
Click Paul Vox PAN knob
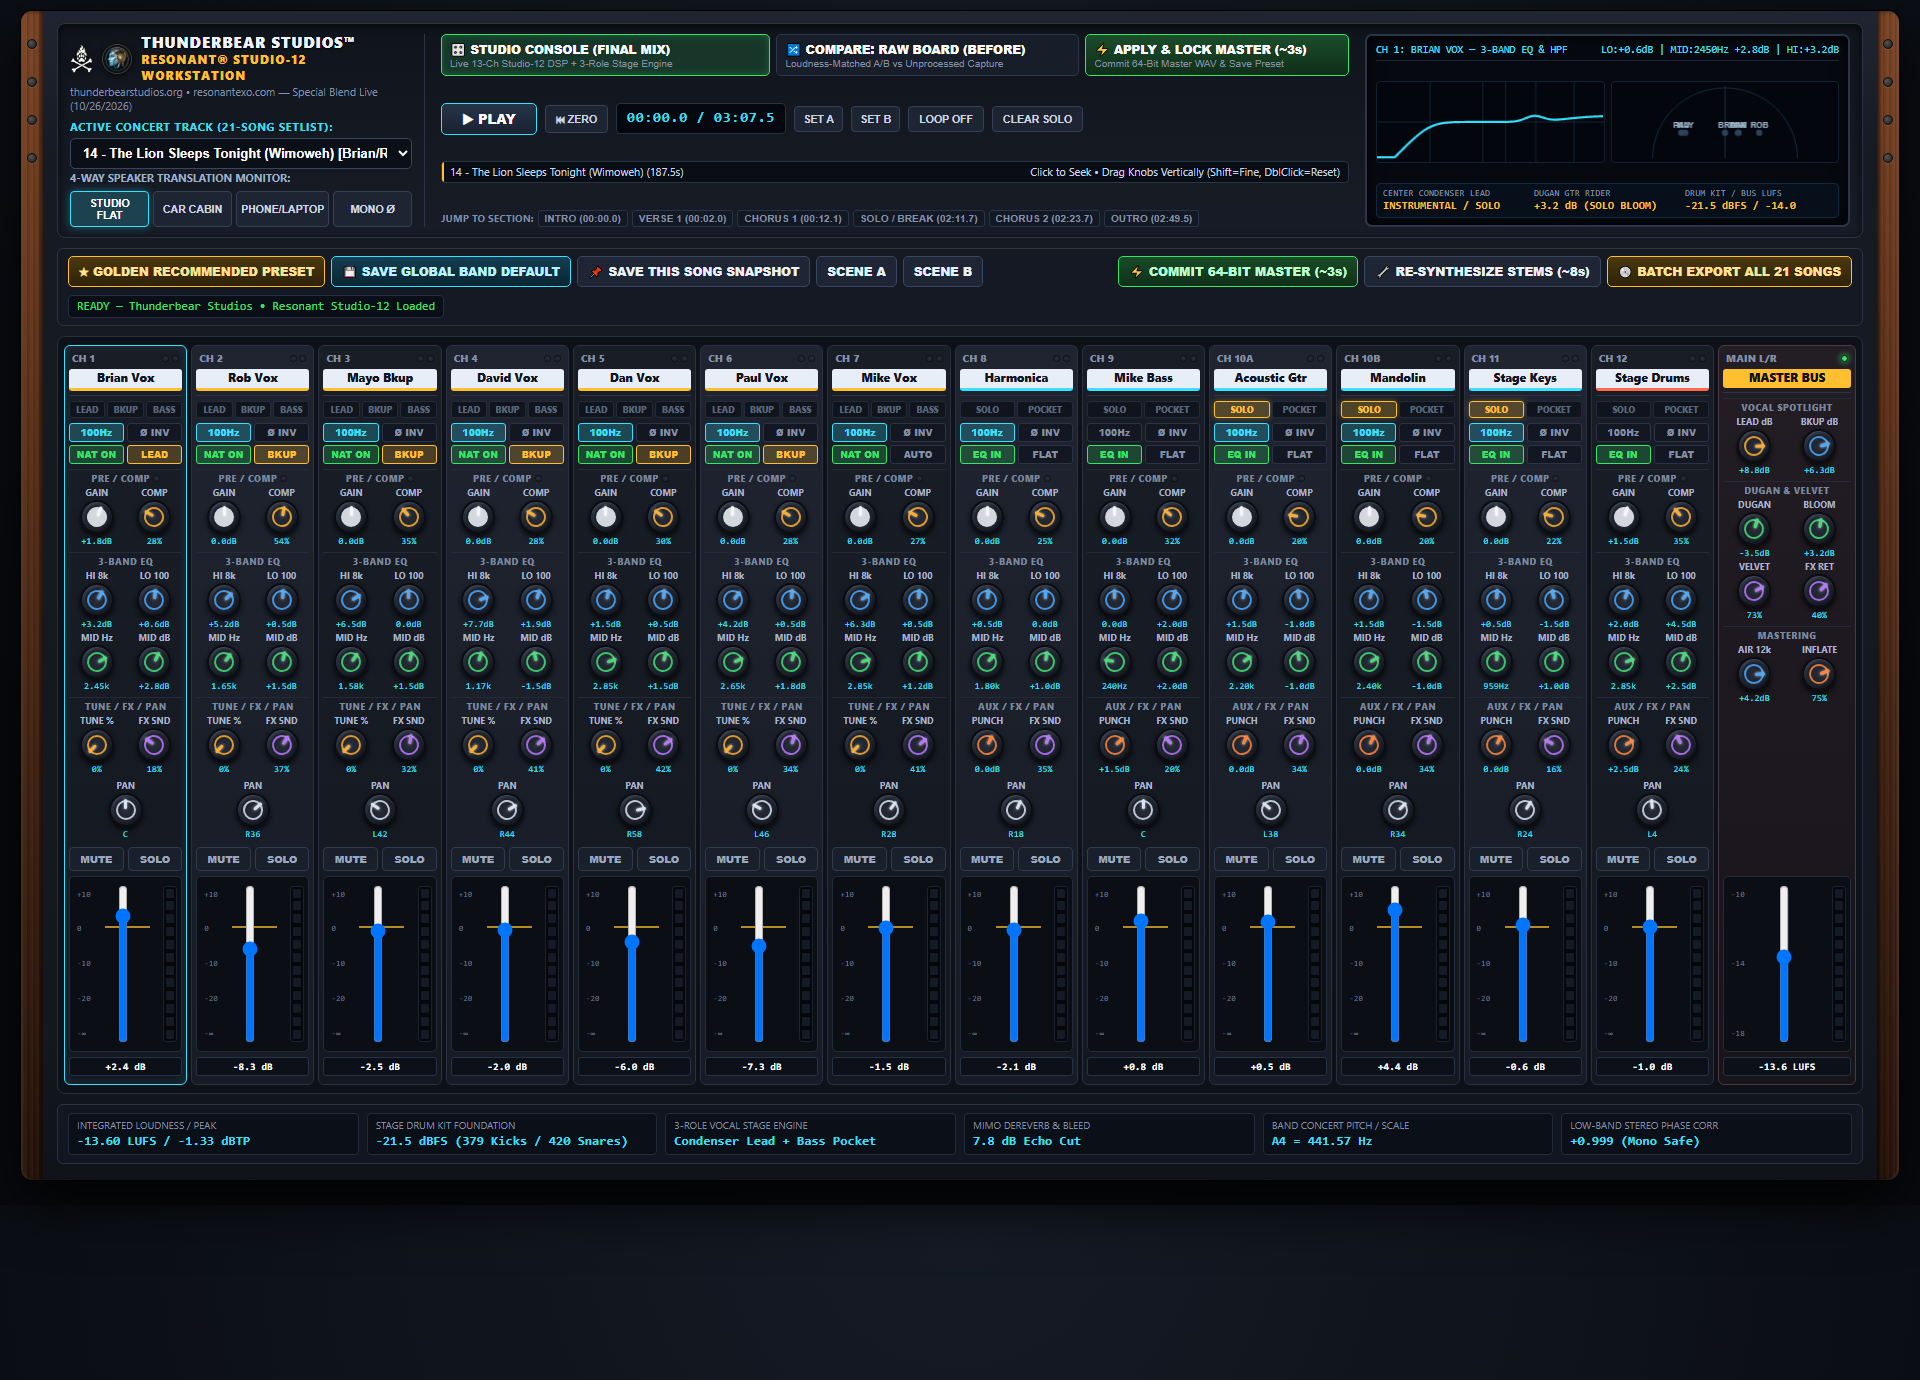[x=762, y=810]
